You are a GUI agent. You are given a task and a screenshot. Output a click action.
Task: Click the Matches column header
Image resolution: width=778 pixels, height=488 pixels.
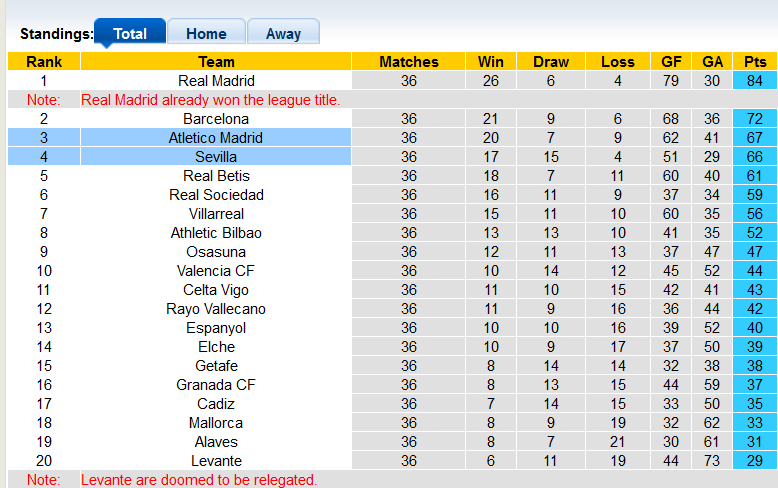click(408, 62)
